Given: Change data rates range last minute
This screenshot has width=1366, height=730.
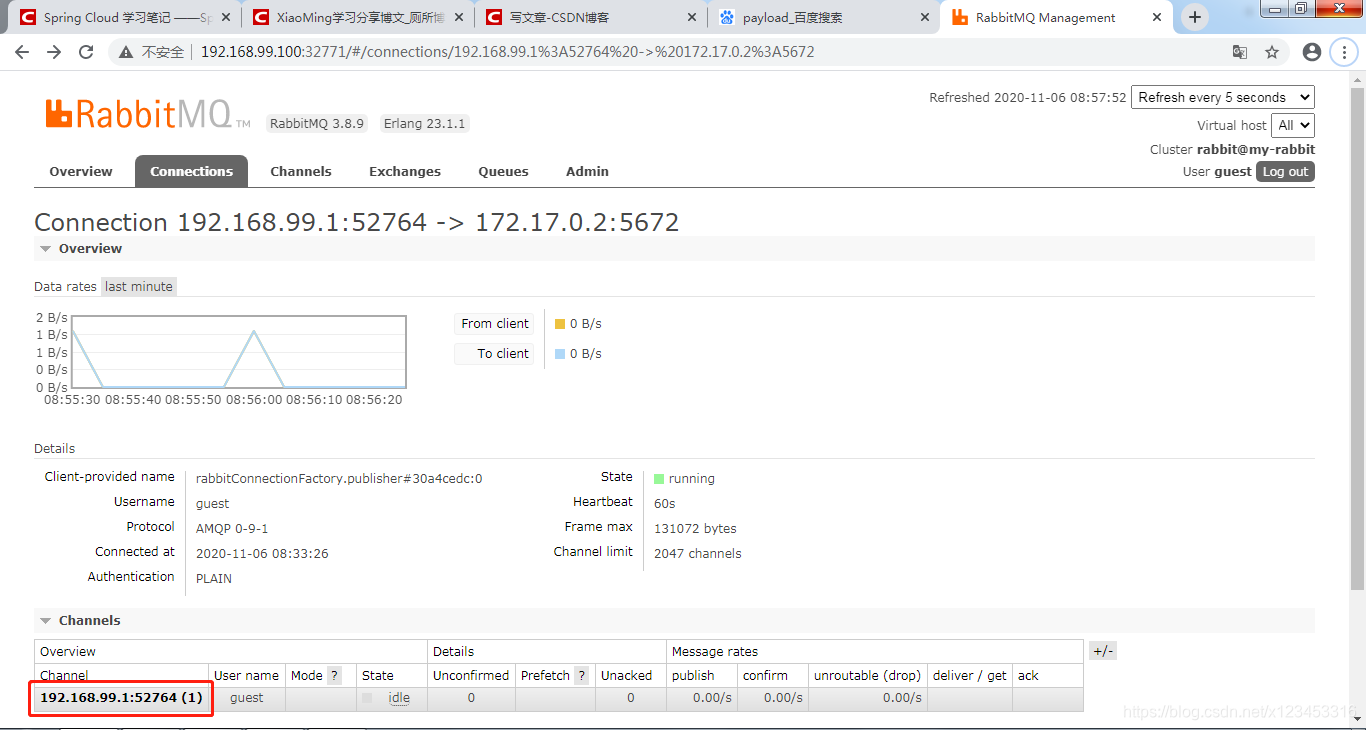Looking at the screenshot, I should click(x=139, y=286).
